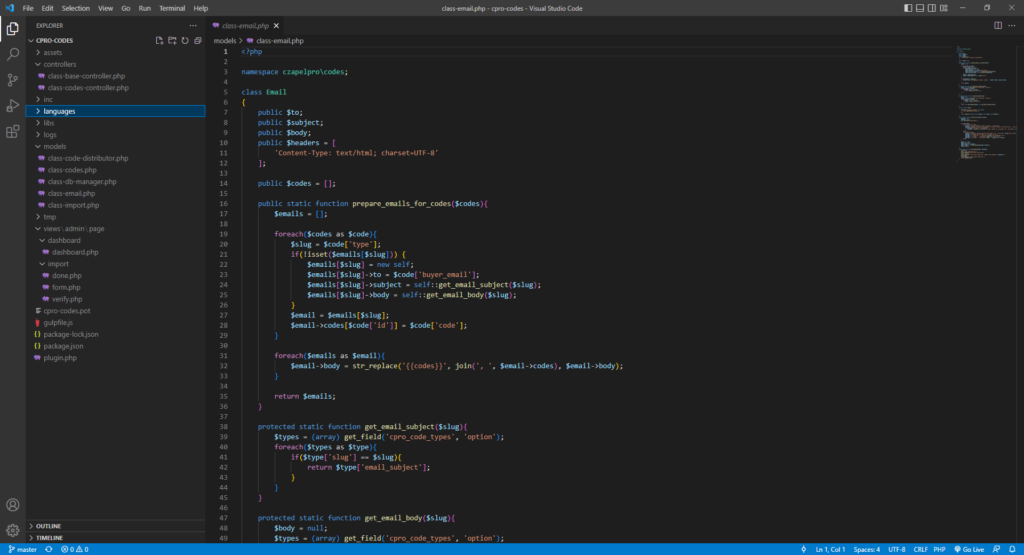Open notifications bell in status bar
Viewport: 1024px width, 555px height.
(x=1012, y=550)
